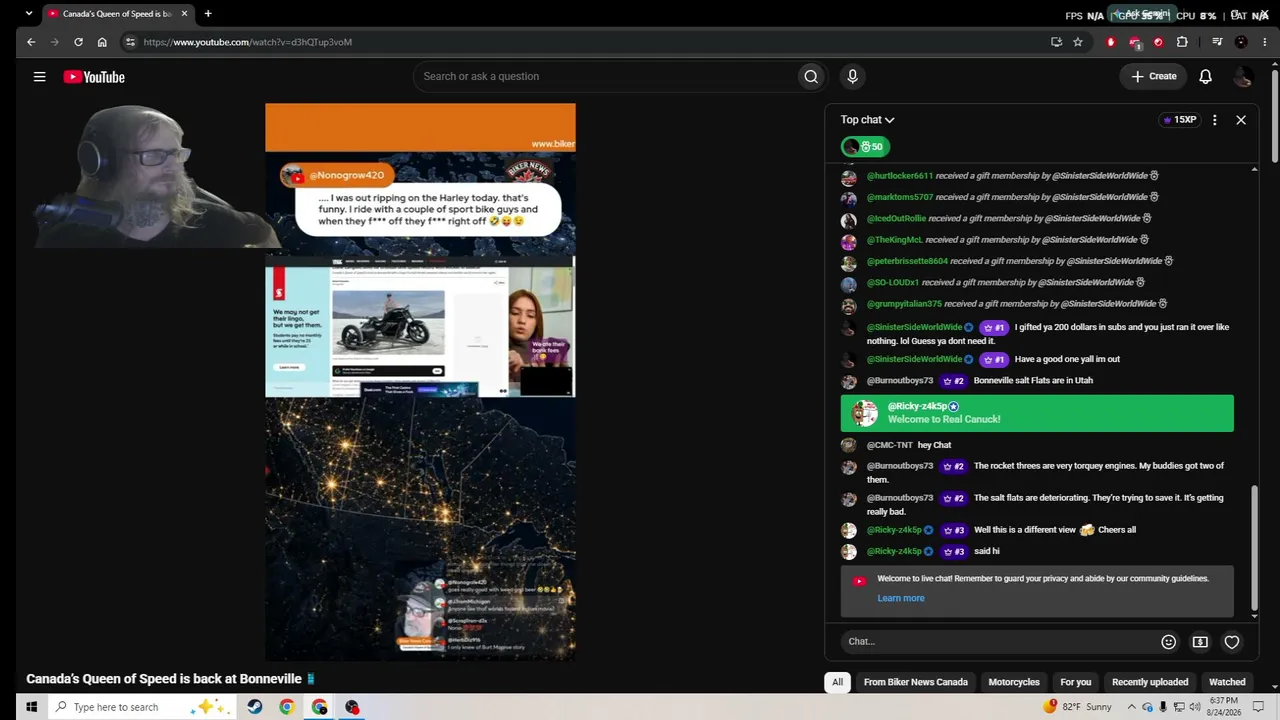Select the Motorcycles filter chip
Screen dimensions: 1280x720
tap(1014, 682)
